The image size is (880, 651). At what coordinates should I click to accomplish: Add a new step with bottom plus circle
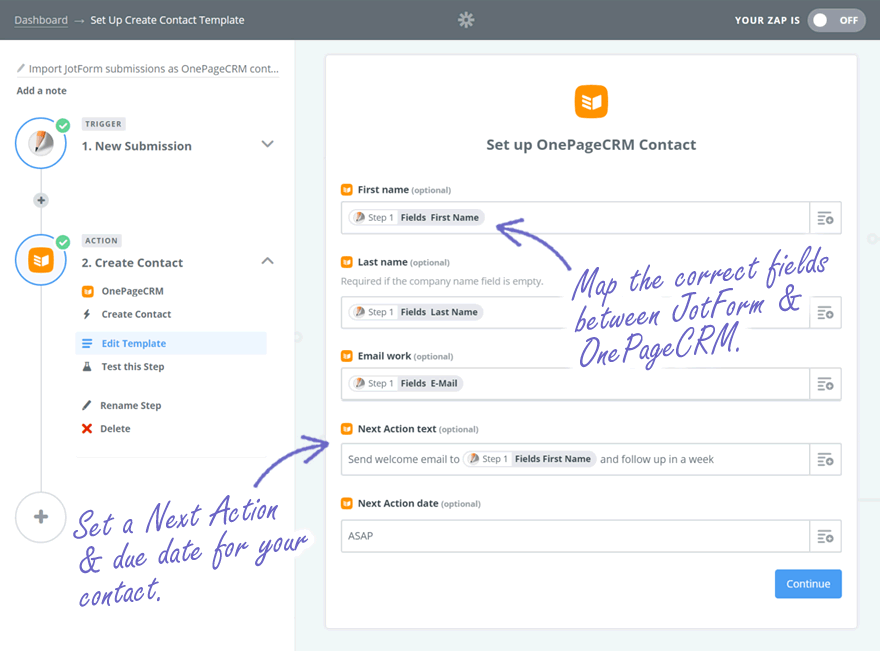(x=41, y=517)
